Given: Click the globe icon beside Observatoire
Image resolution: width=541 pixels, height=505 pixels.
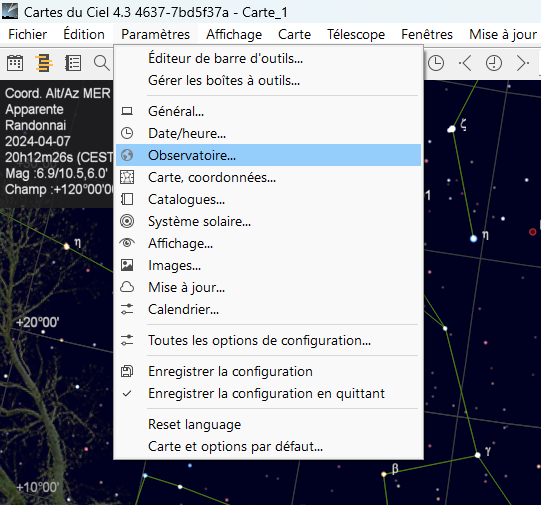Looking at the screenshot, I should (x=127, y=155).
